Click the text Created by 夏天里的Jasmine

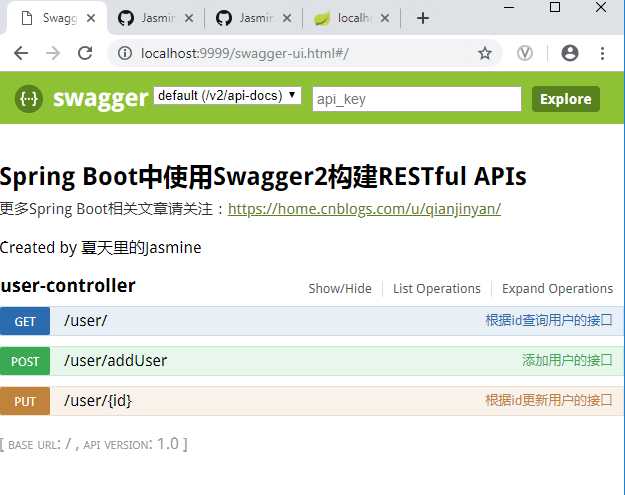[100, 248]
